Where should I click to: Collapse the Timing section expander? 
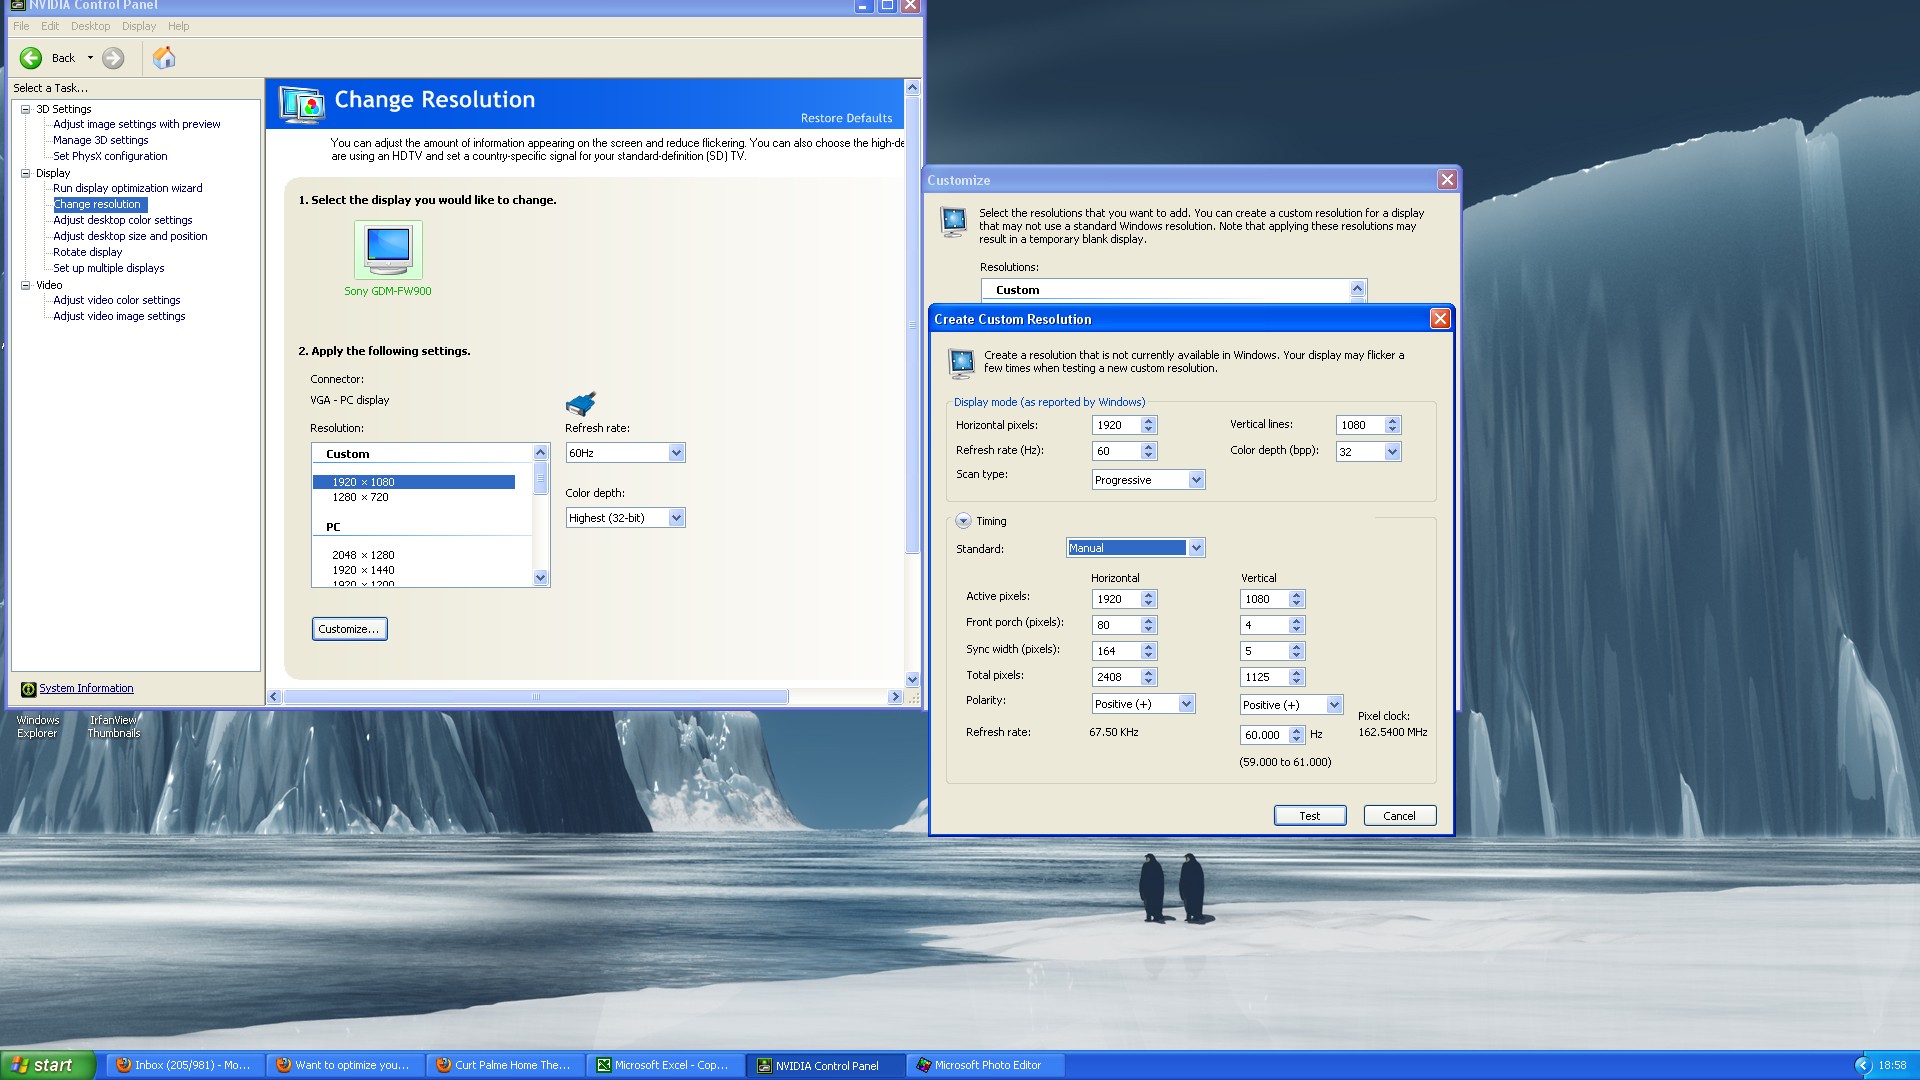[963, 521]
